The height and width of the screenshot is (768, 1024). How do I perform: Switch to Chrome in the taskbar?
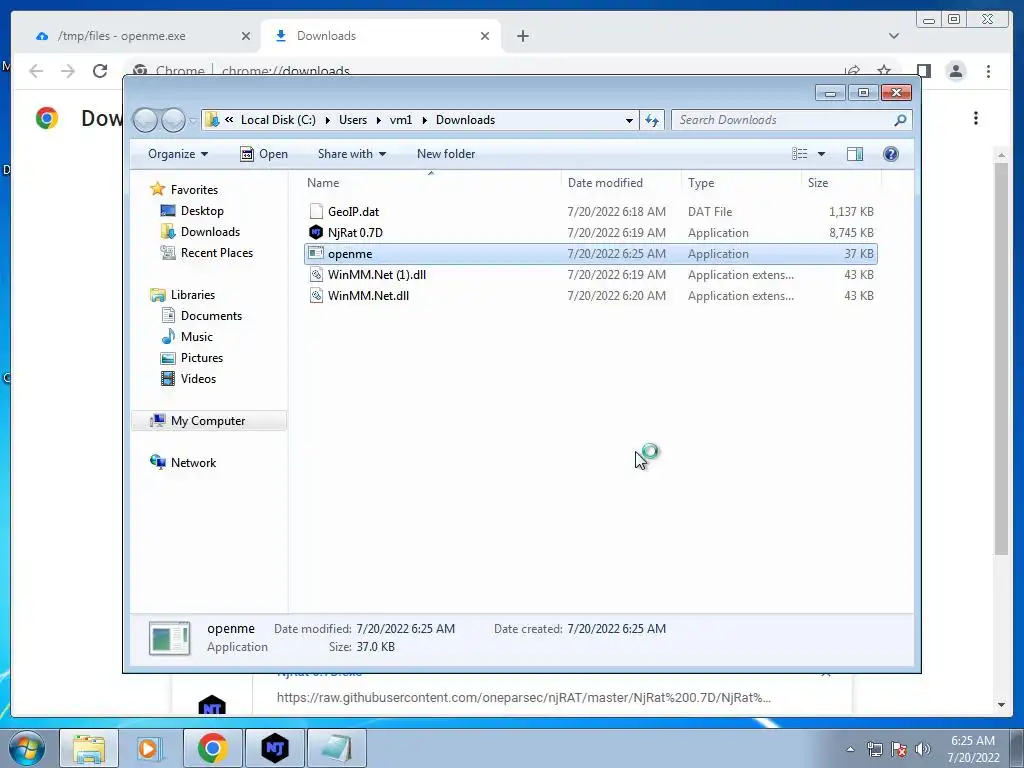point(212,748)
